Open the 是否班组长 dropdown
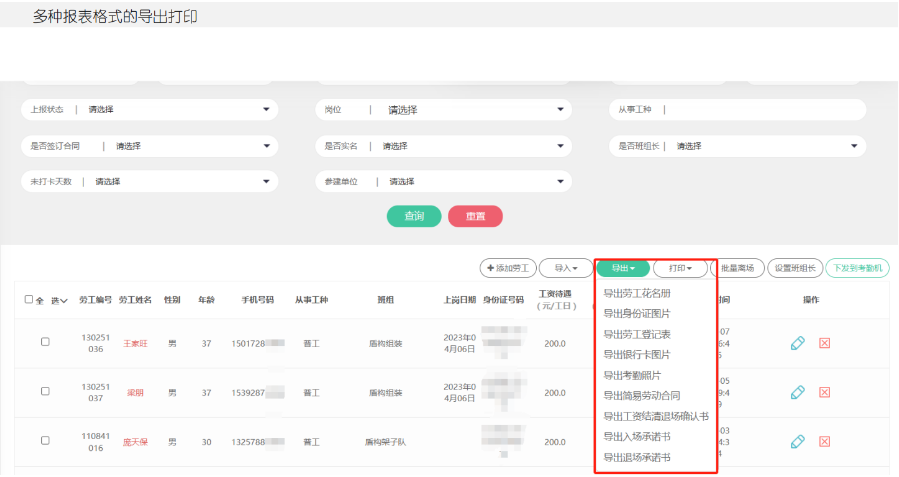 (737, 146)
